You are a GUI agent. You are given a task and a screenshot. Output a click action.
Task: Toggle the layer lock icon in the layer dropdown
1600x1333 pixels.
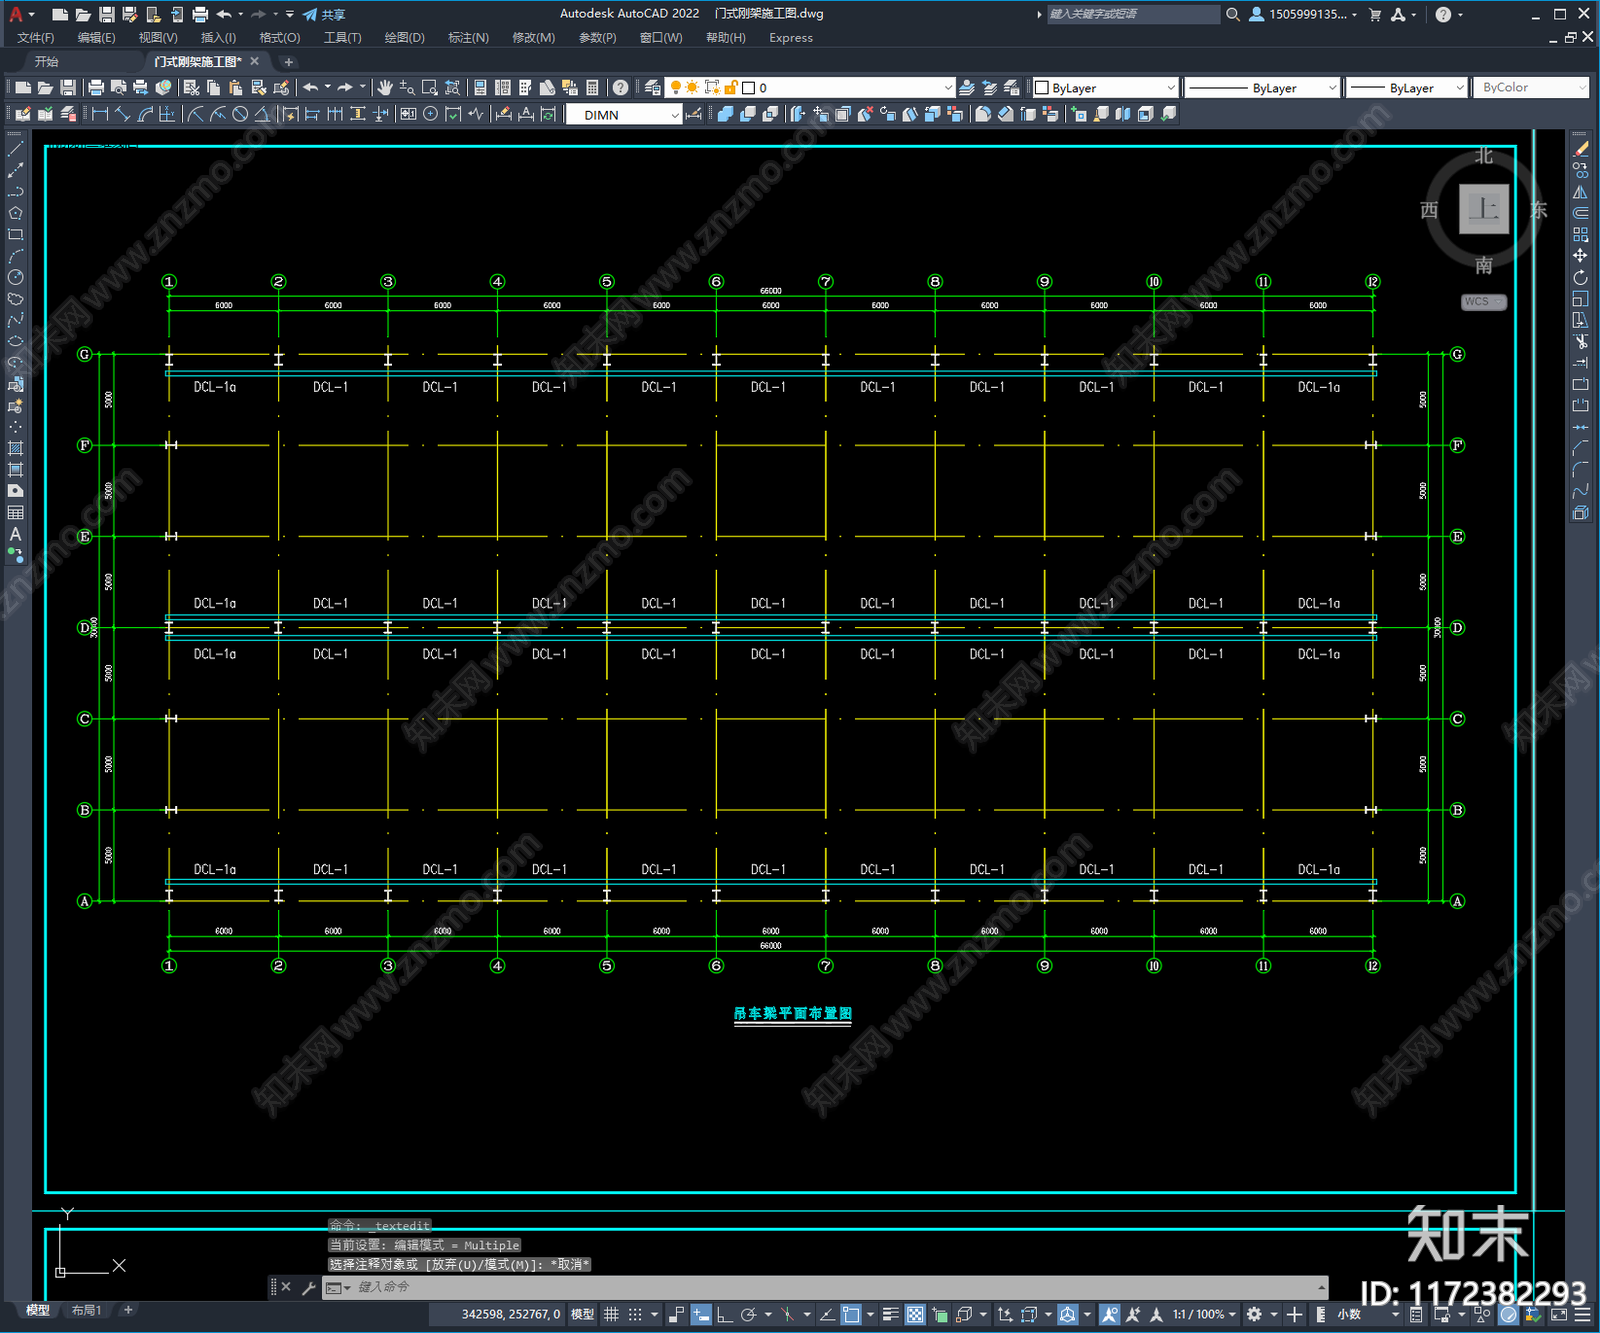731,88
